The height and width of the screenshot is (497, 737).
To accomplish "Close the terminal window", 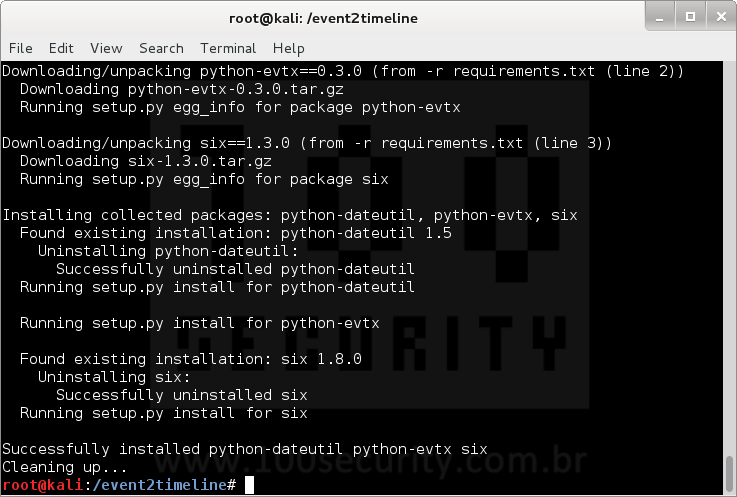I will [721, 17].
